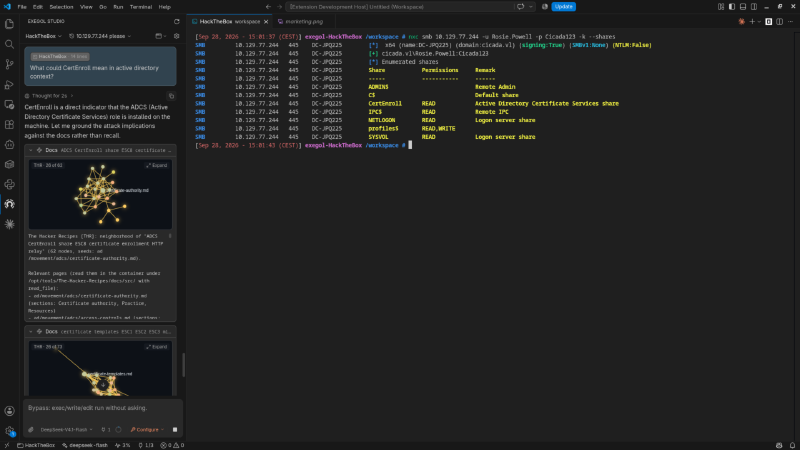Open the Remote Explorer view
Viewport: 800px width, 450px height.
9,105
